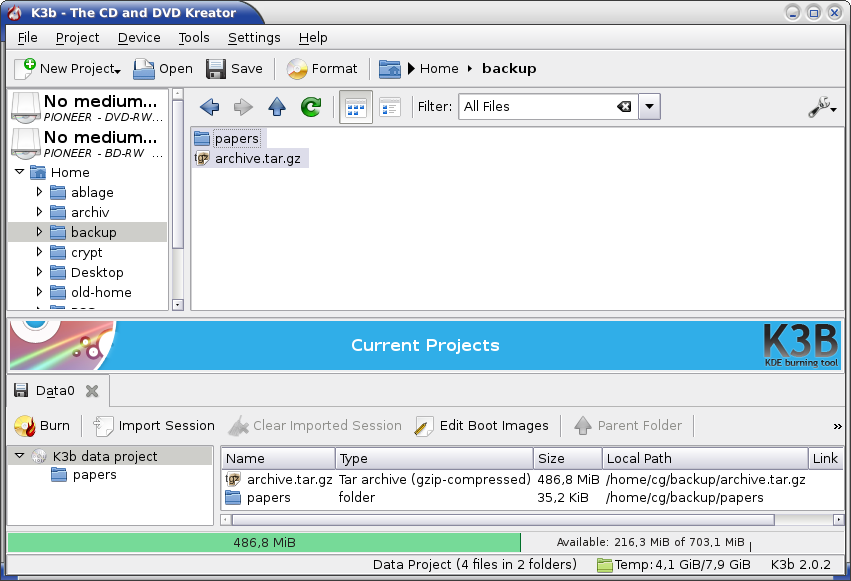Click the Import Session button
851x581 pixels.
(154, 425)
